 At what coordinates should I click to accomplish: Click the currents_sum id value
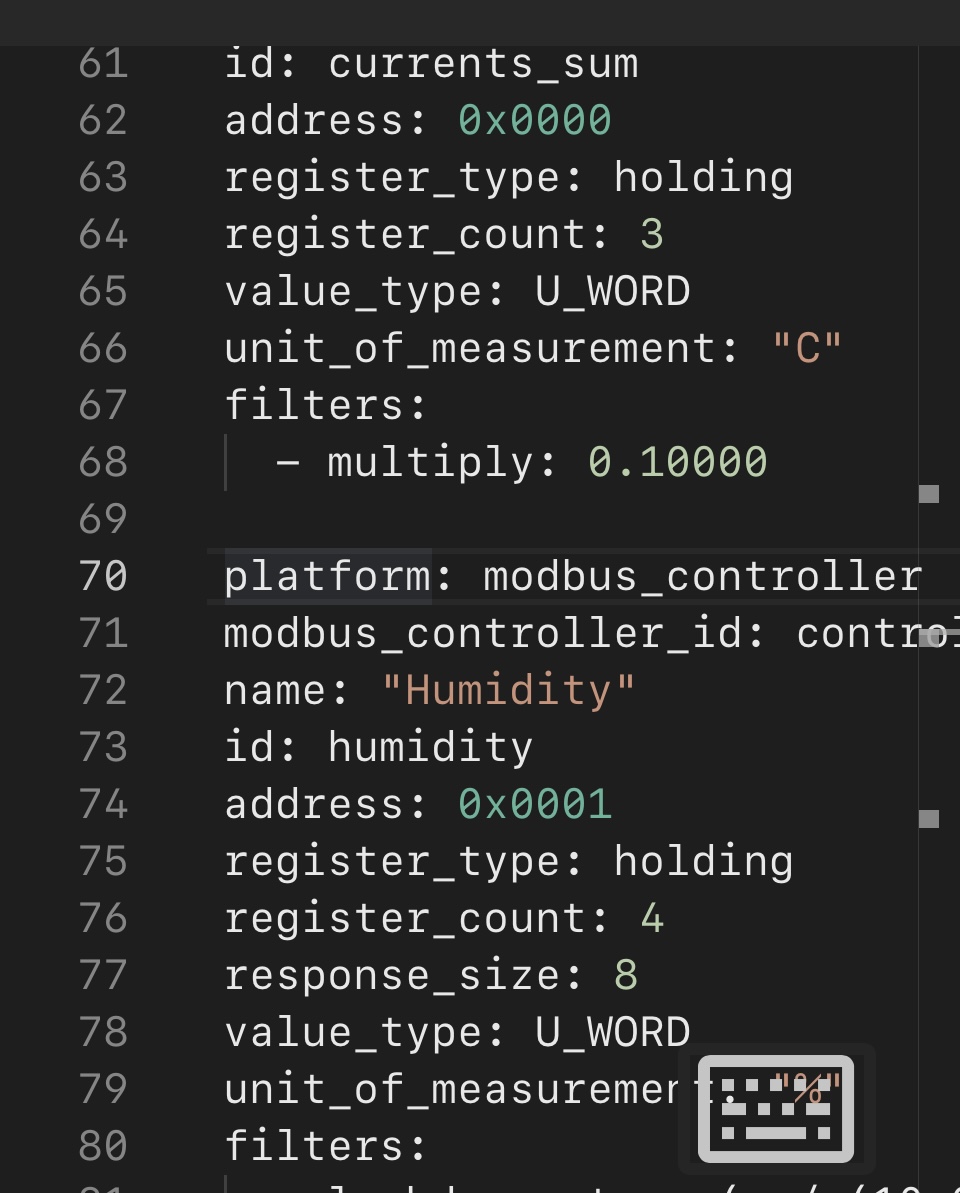click(x=483, y=63)
